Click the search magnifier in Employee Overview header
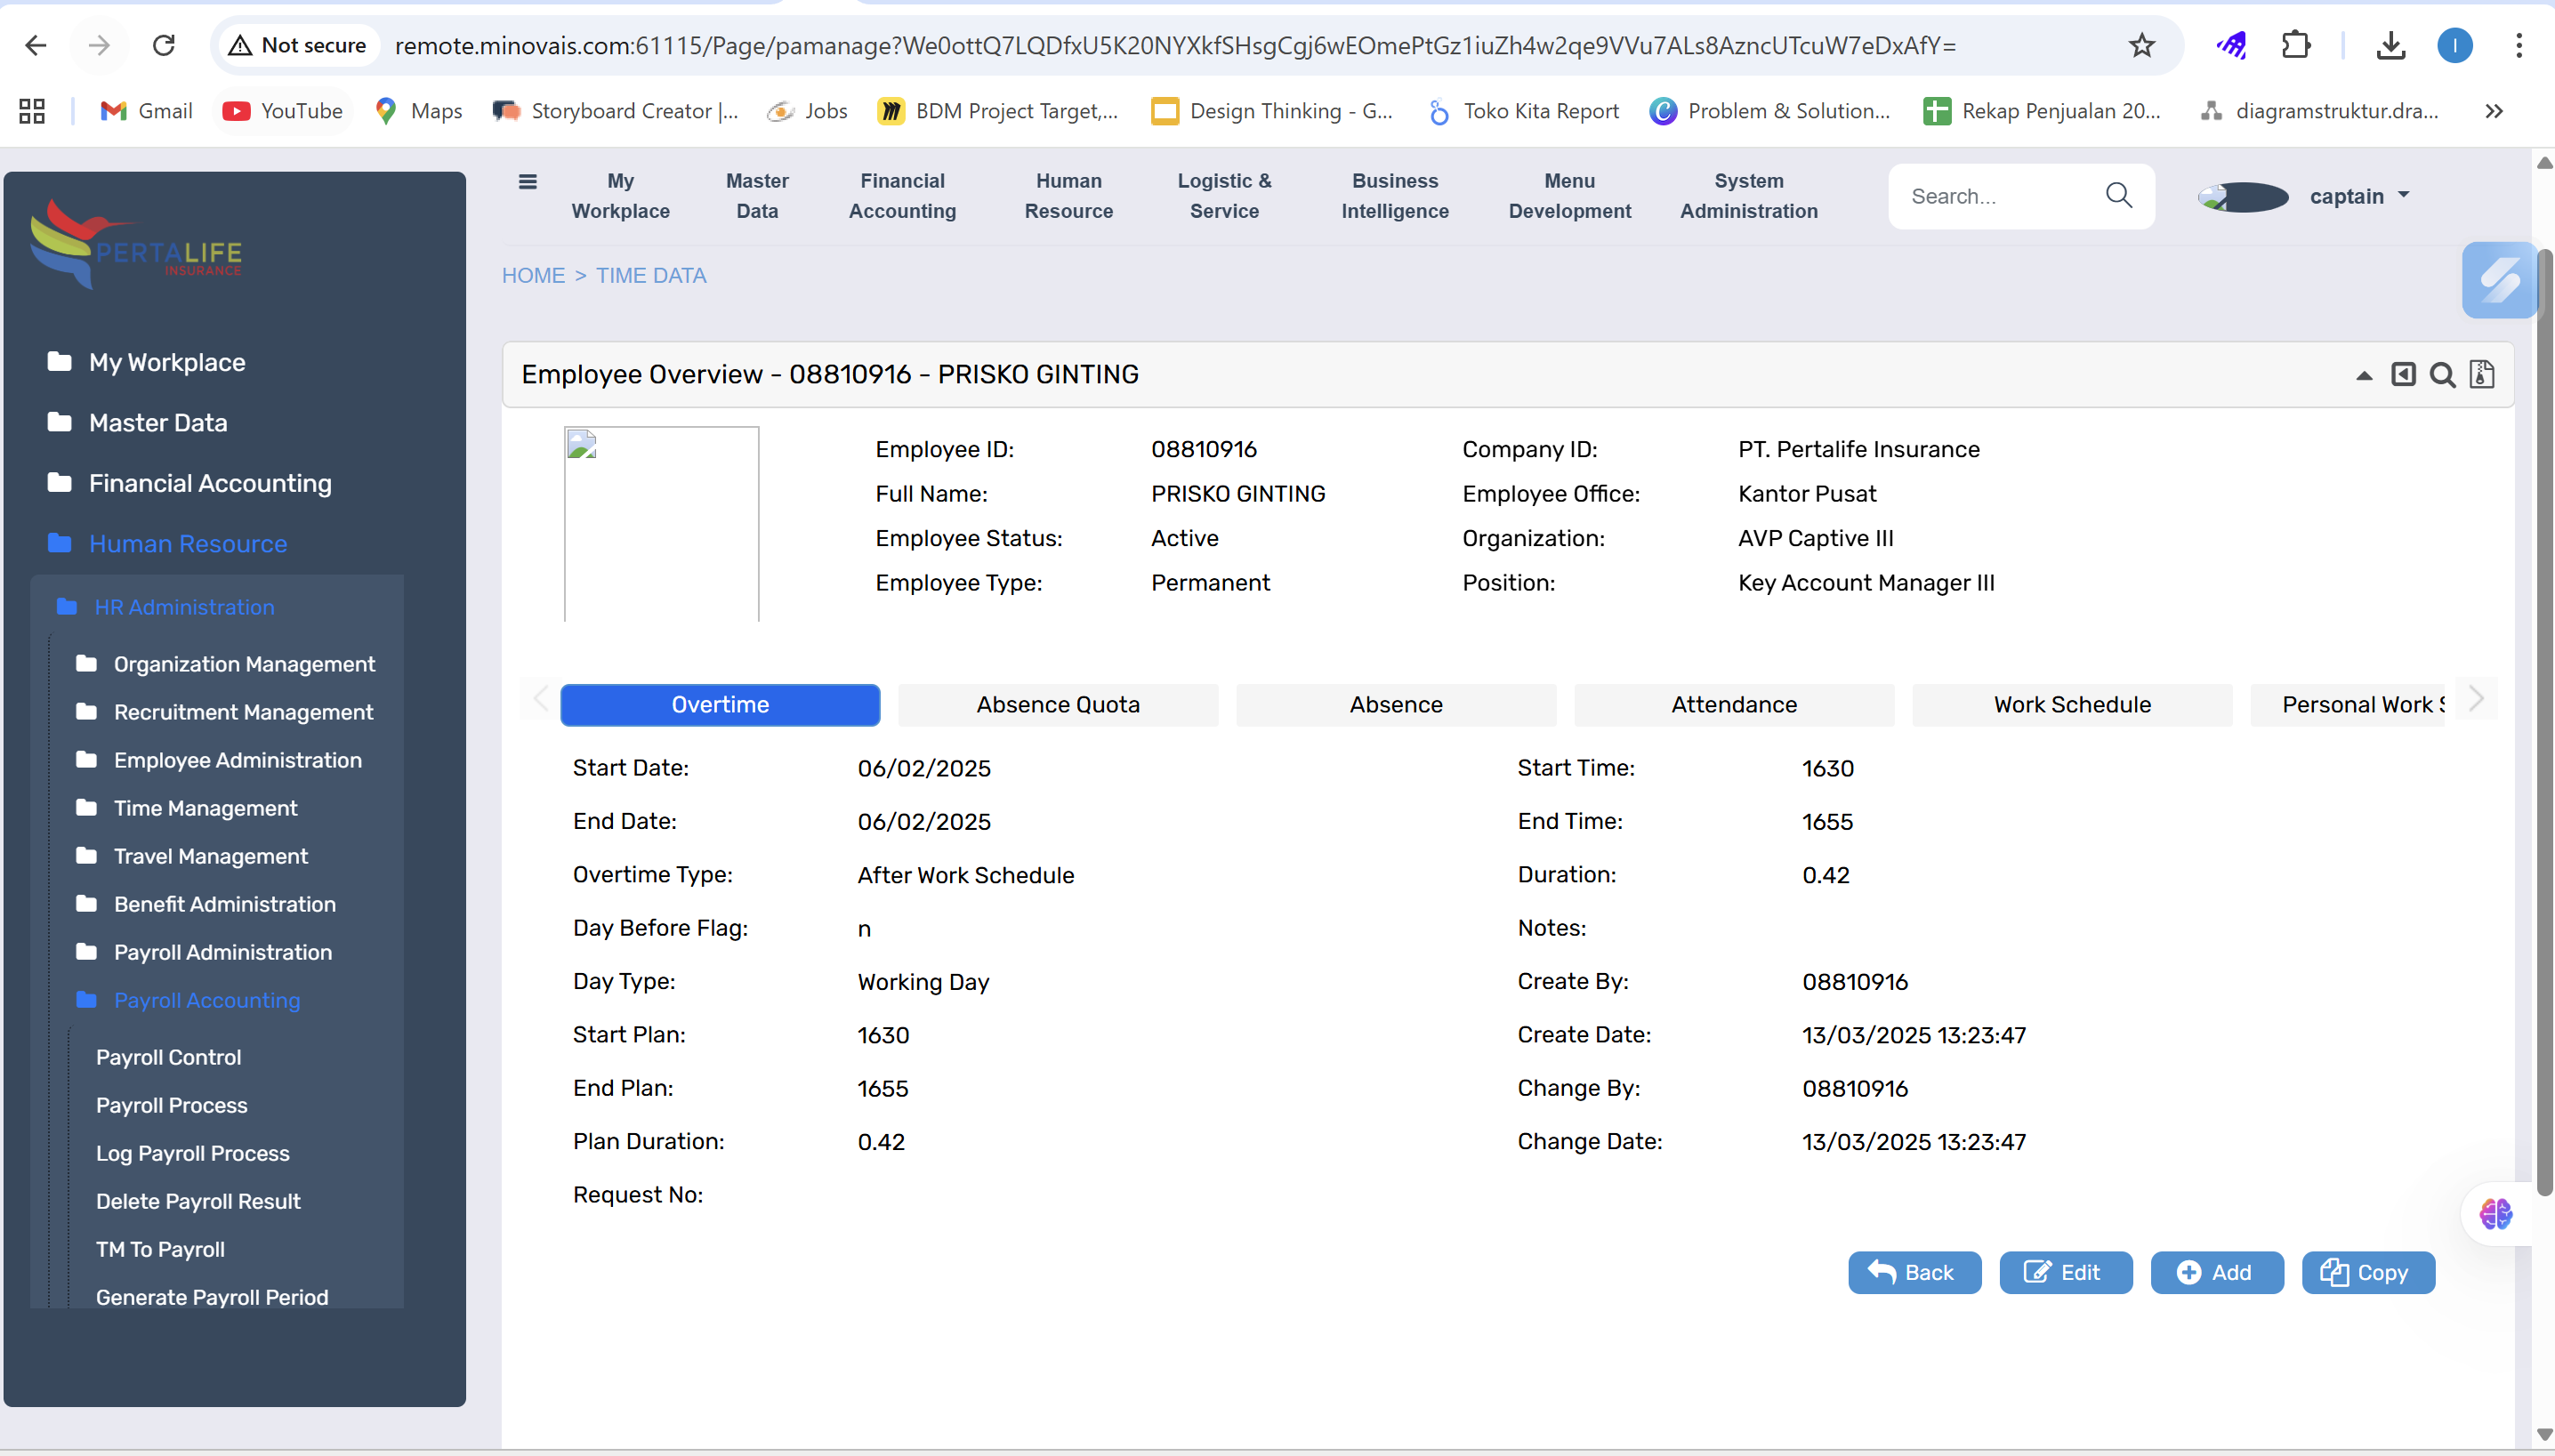Screen dimensions: 2555x1456 click(2442, 375)
